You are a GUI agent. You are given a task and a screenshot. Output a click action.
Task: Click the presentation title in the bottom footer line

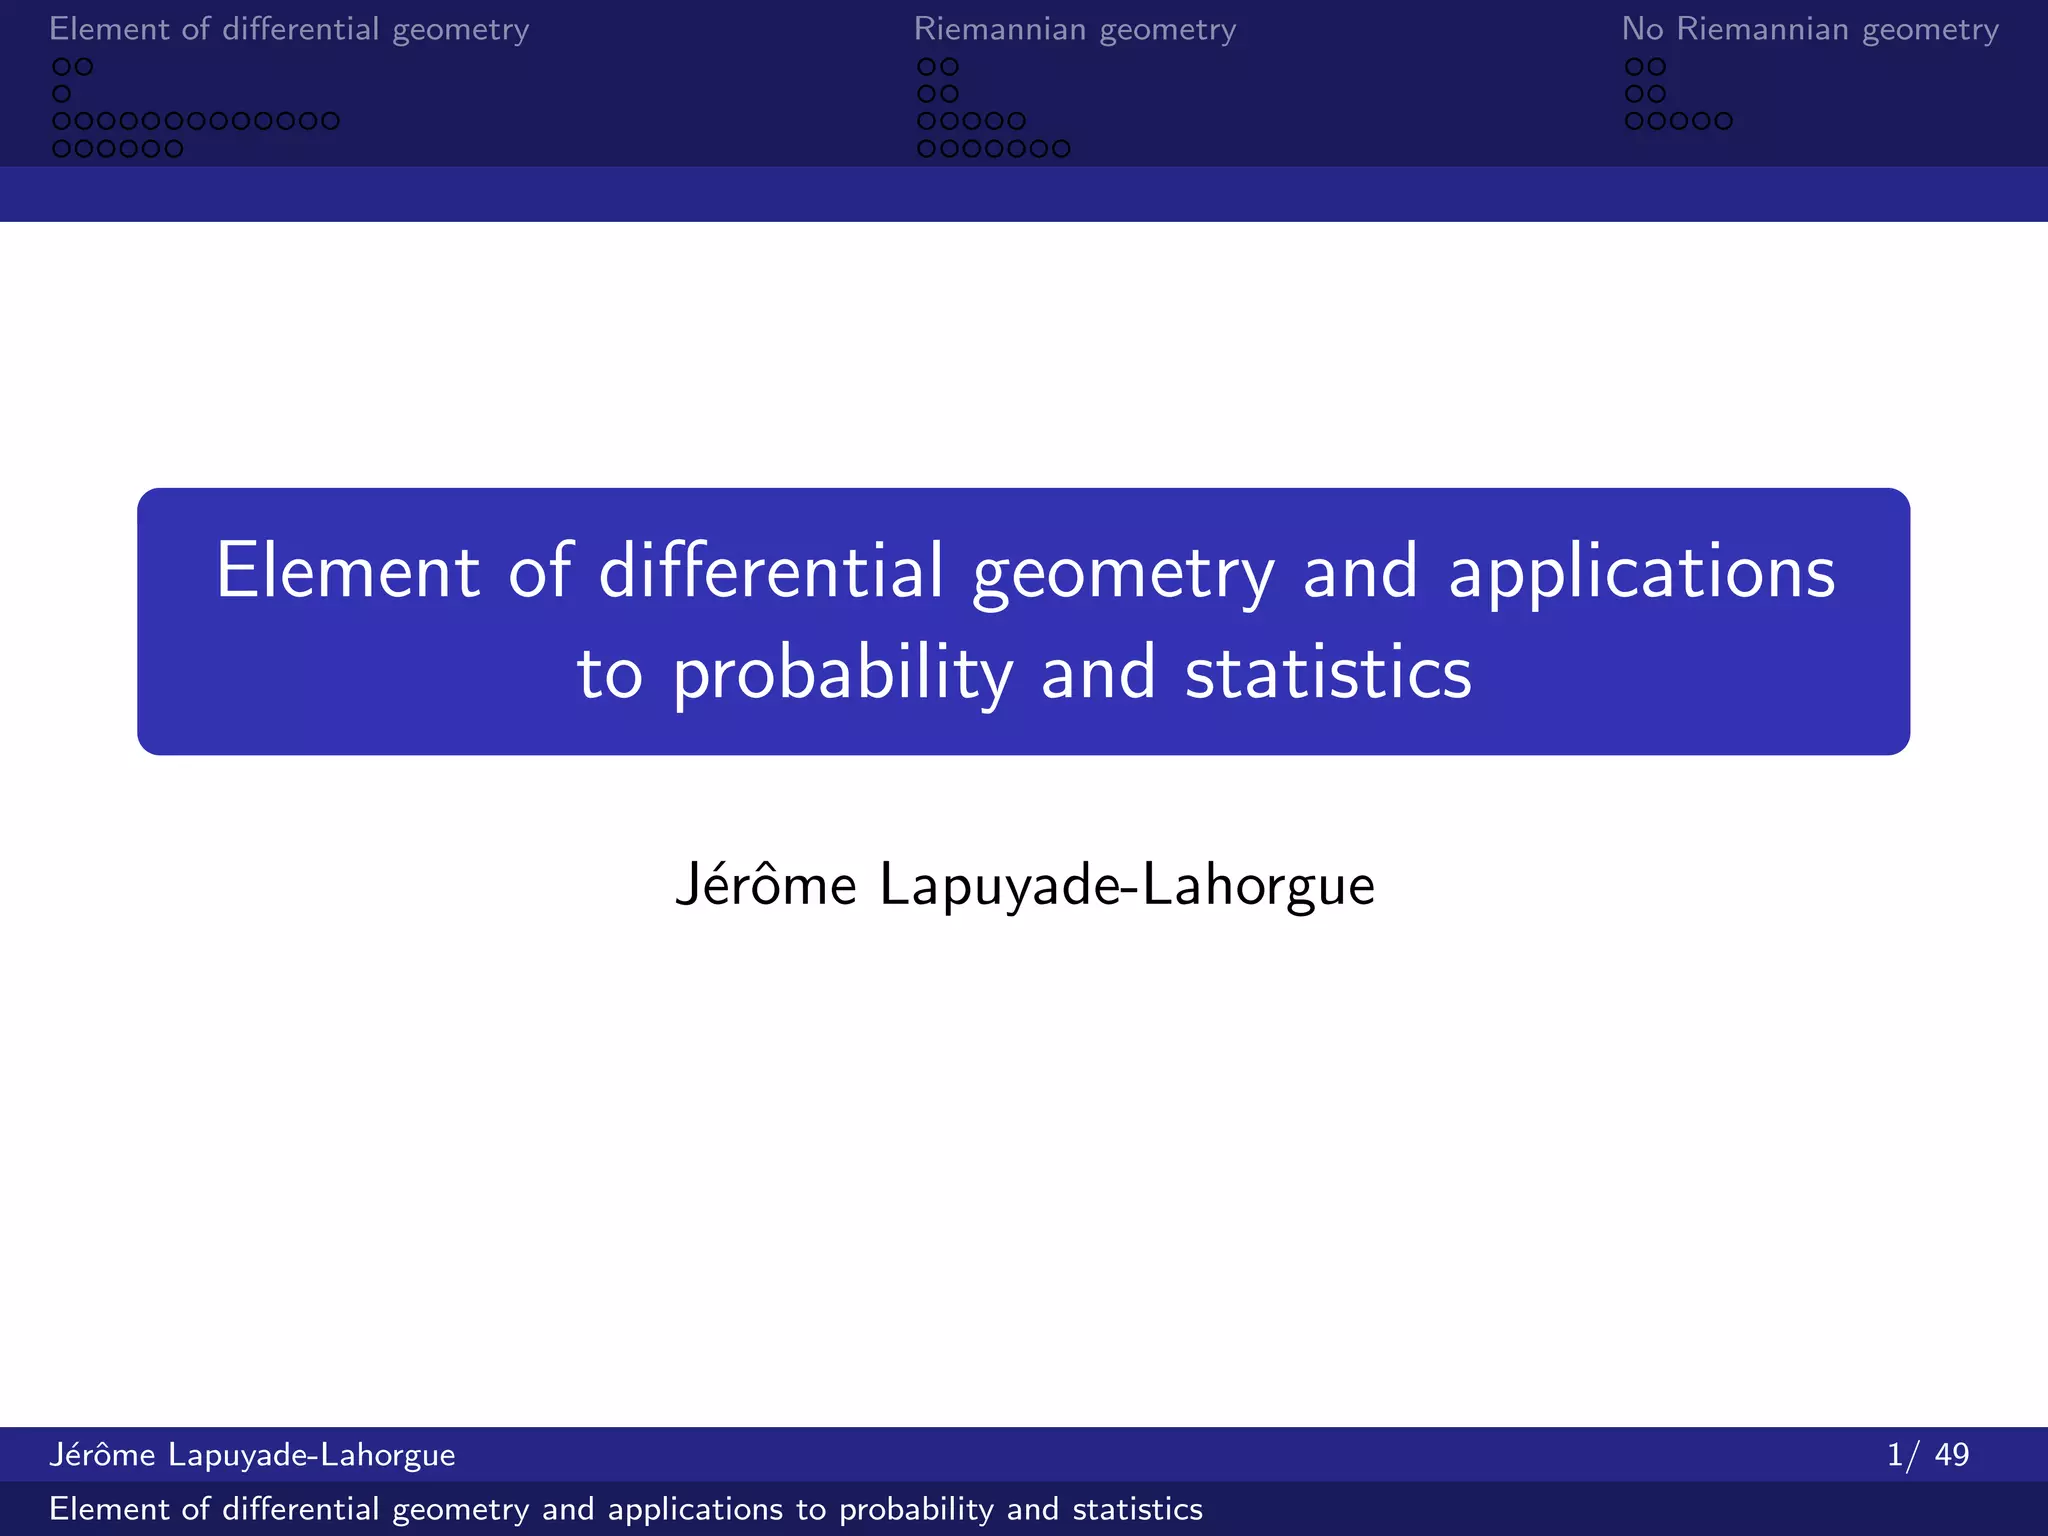coord(625,1509)
